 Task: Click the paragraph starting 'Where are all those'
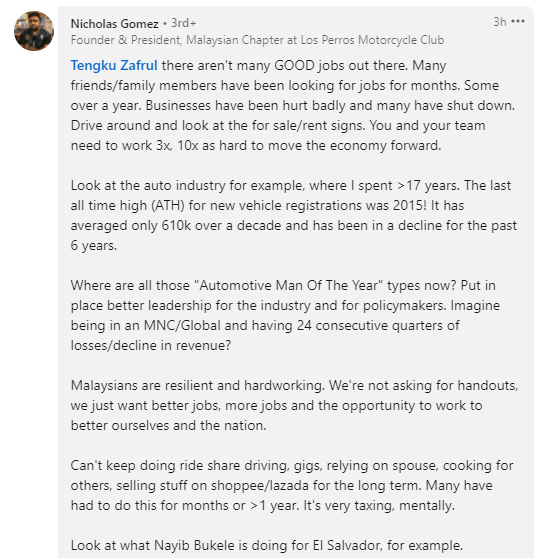[285, 315]
